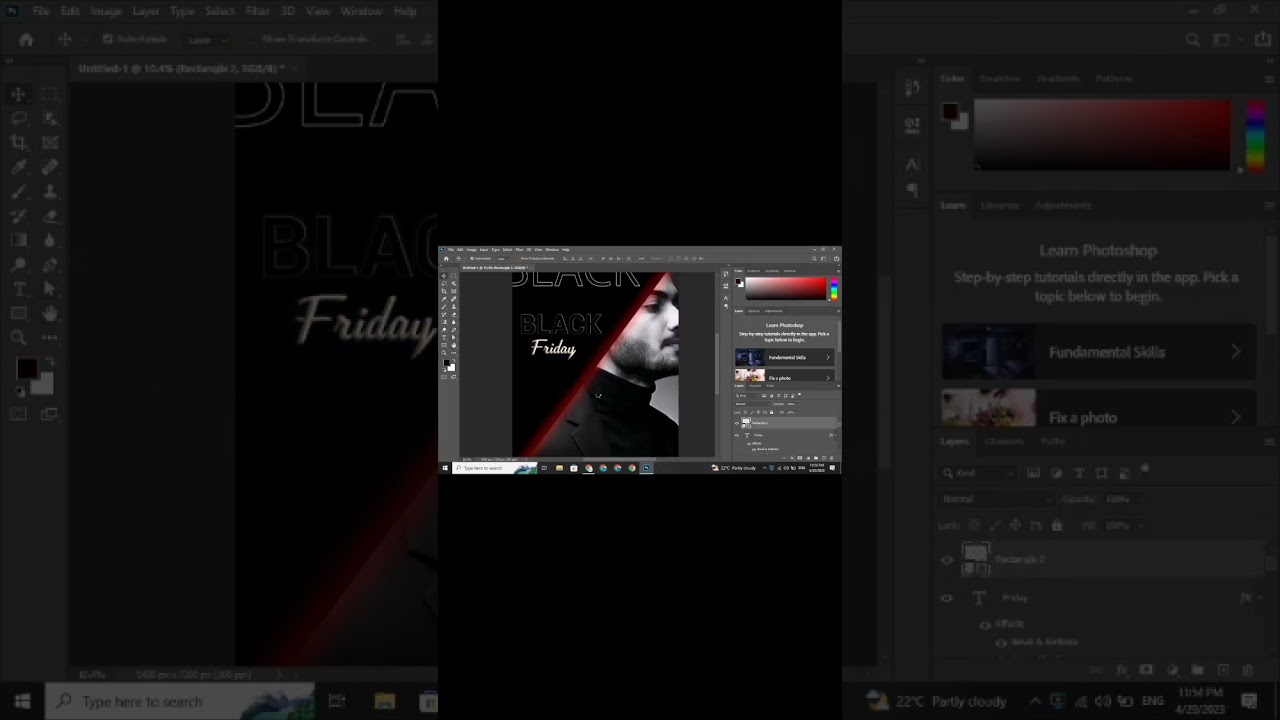Add layer mask icon at enlarged backdrop Layers bottom
The image size is (1280, 720).
(x=1147, y=670)
